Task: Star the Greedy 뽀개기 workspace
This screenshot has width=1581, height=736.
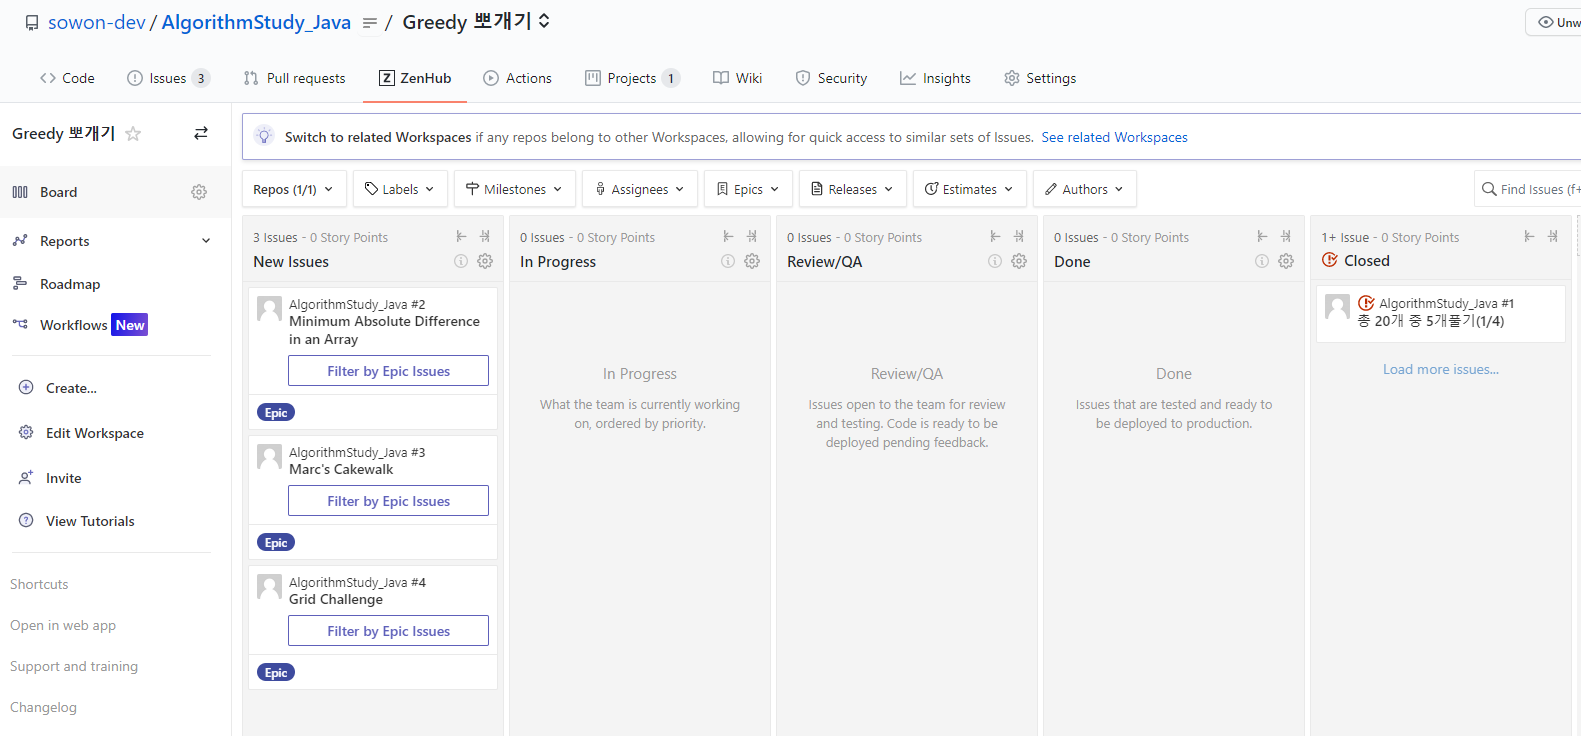Action: (133, 134)
